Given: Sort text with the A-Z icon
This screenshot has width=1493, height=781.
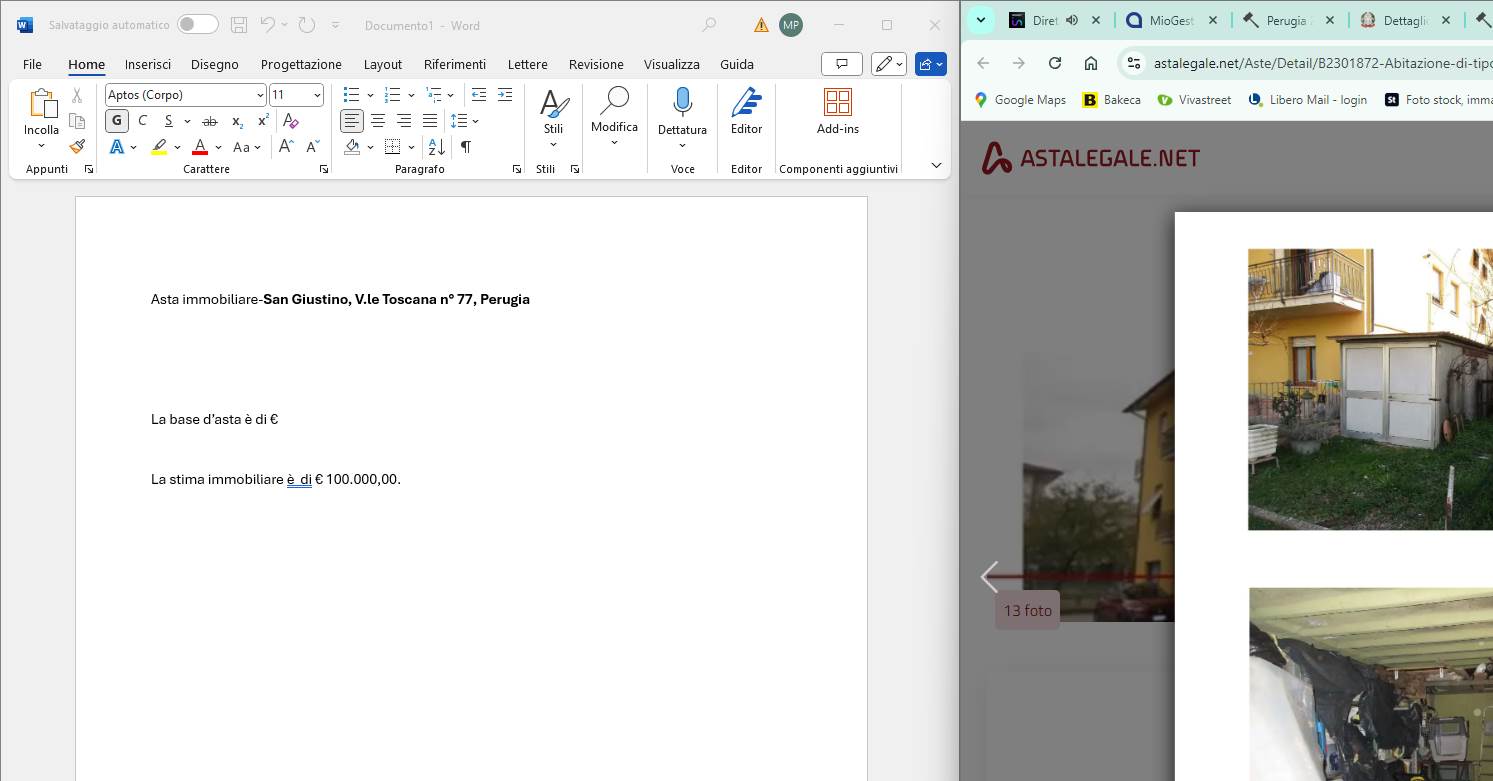Looking at the screenshot, I should [x=437, y=147].
